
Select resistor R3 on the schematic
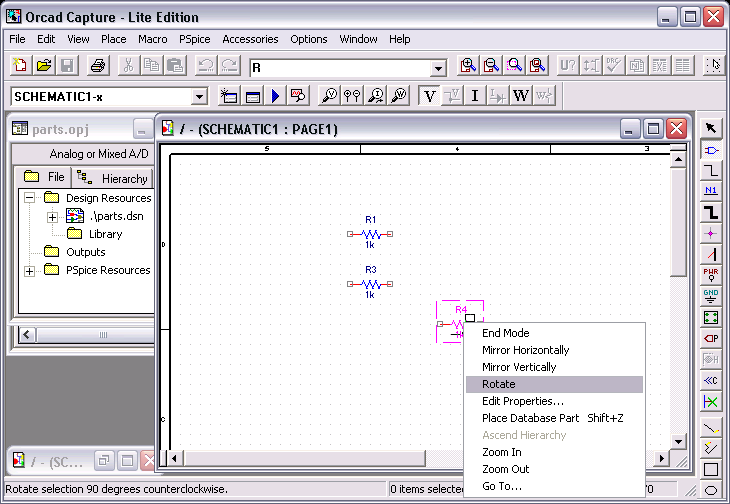tap(370, 284)
